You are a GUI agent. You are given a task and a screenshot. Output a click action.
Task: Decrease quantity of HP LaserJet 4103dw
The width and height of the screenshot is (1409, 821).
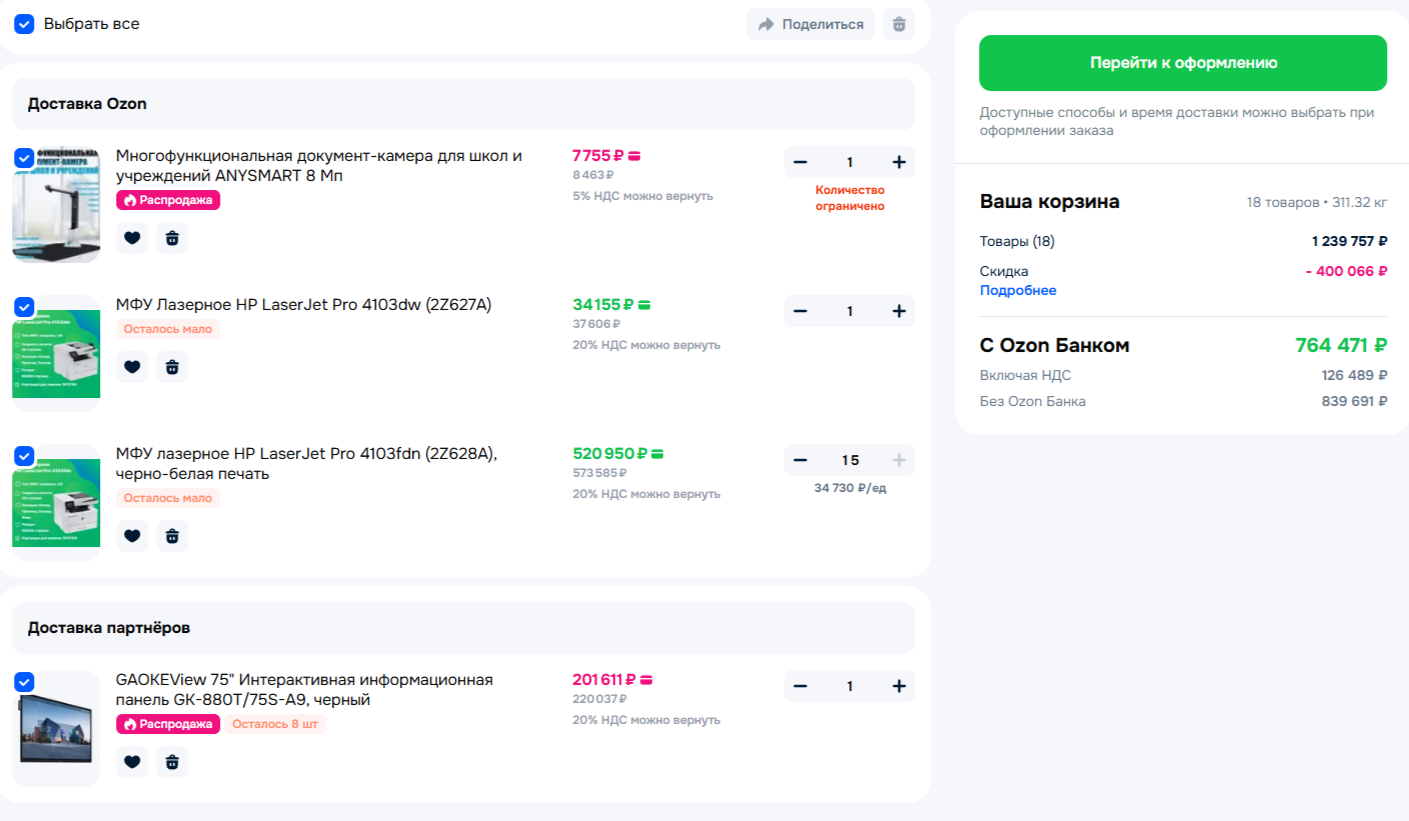click(x=800, y=311)
